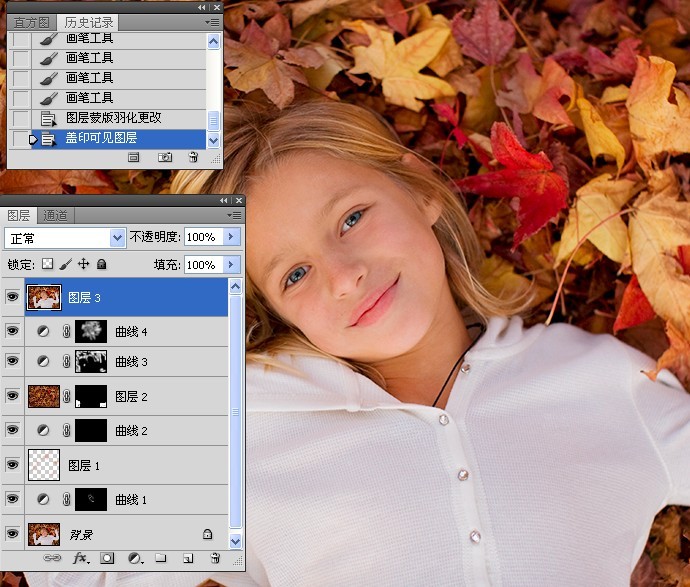Add a layer mask button
This screenshot has height=587, width=690.
click(x=107, y=558)
